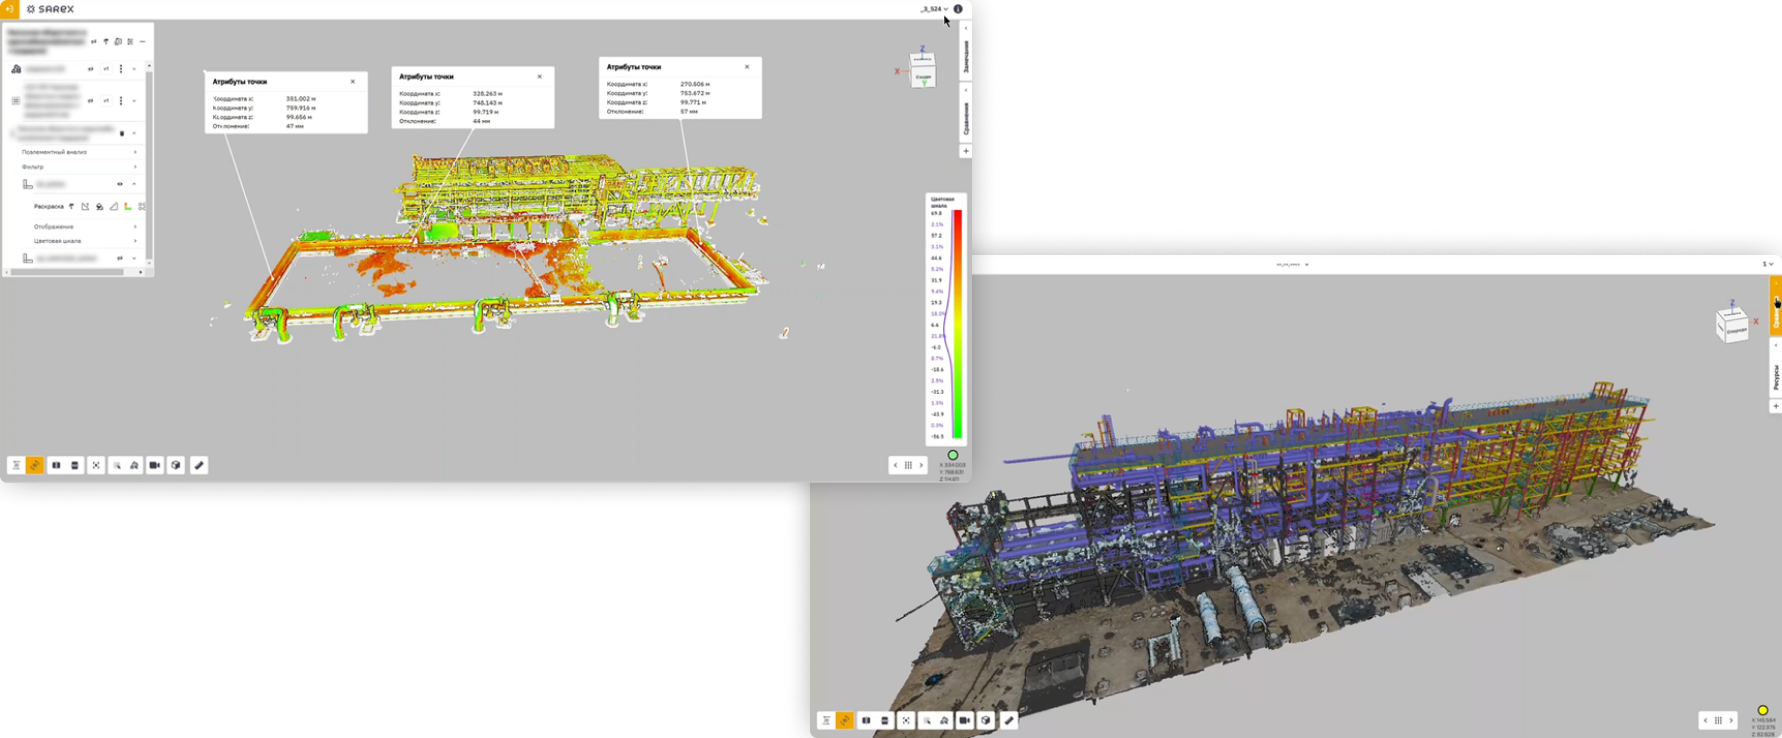Click the ruler tool in right viewer toolbar
Screen dimensions: 1782x738
click(x=1009, y=720)
